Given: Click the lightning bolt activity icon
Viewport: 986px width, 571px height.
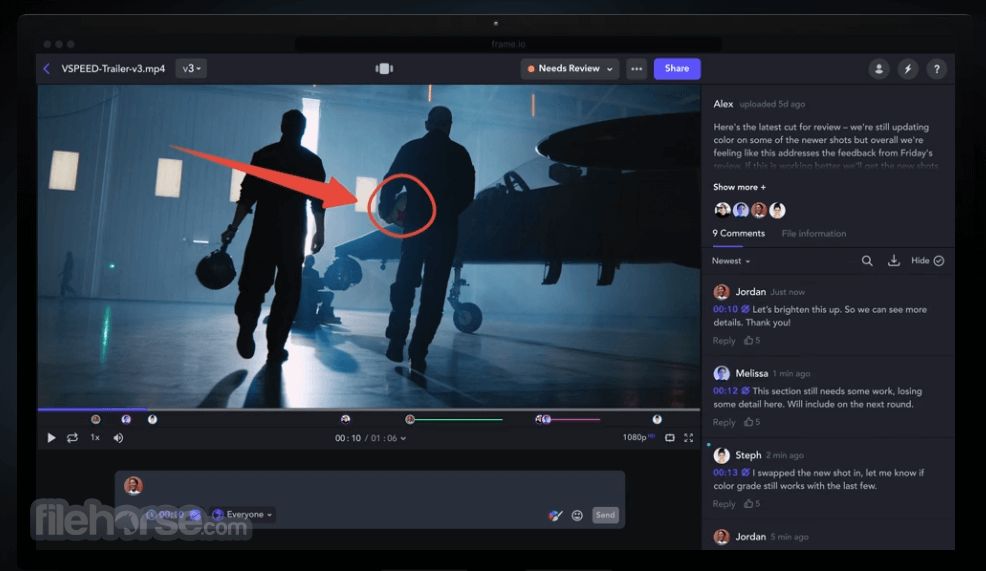Looking at the screenshot, I should (x=907, y=69).
